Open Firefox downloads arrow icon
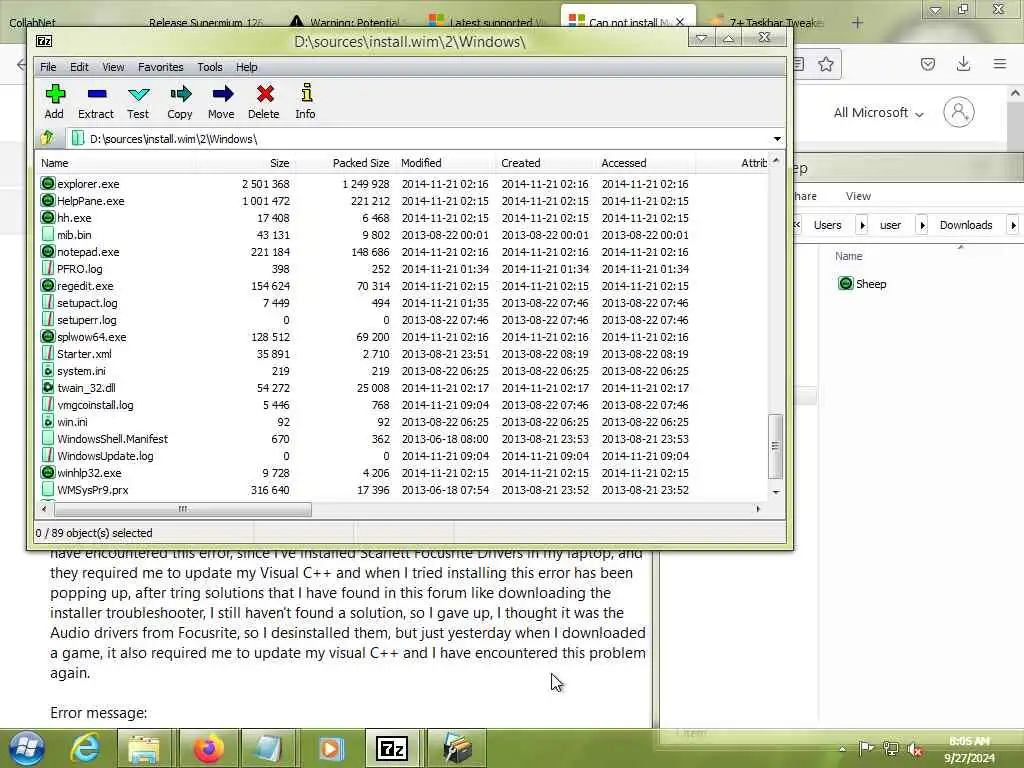 [x=963, y=63]
